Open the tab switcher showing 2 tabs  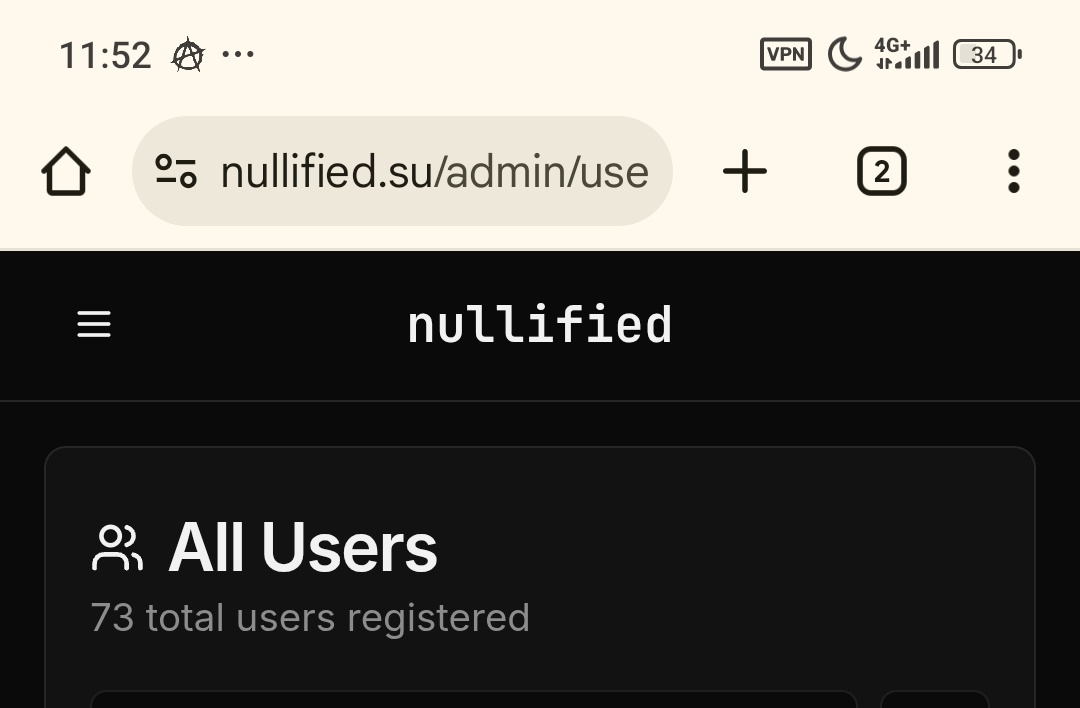tap(881, 172)
